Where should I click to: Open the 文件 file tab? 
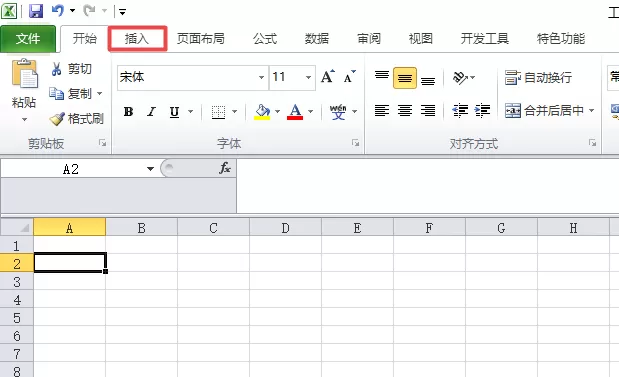tap(28, 38)
